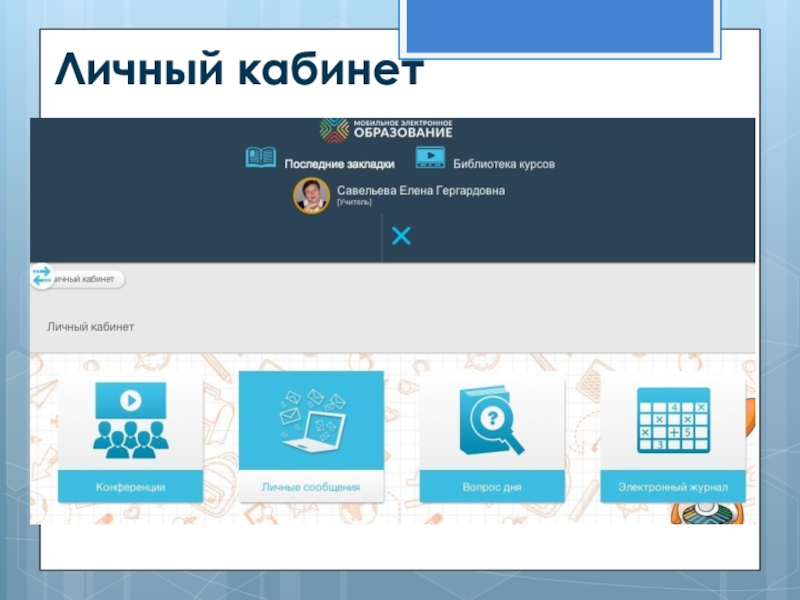Click the Конференции label button
Screen dimensions: 800x600
tap(131, 487)
